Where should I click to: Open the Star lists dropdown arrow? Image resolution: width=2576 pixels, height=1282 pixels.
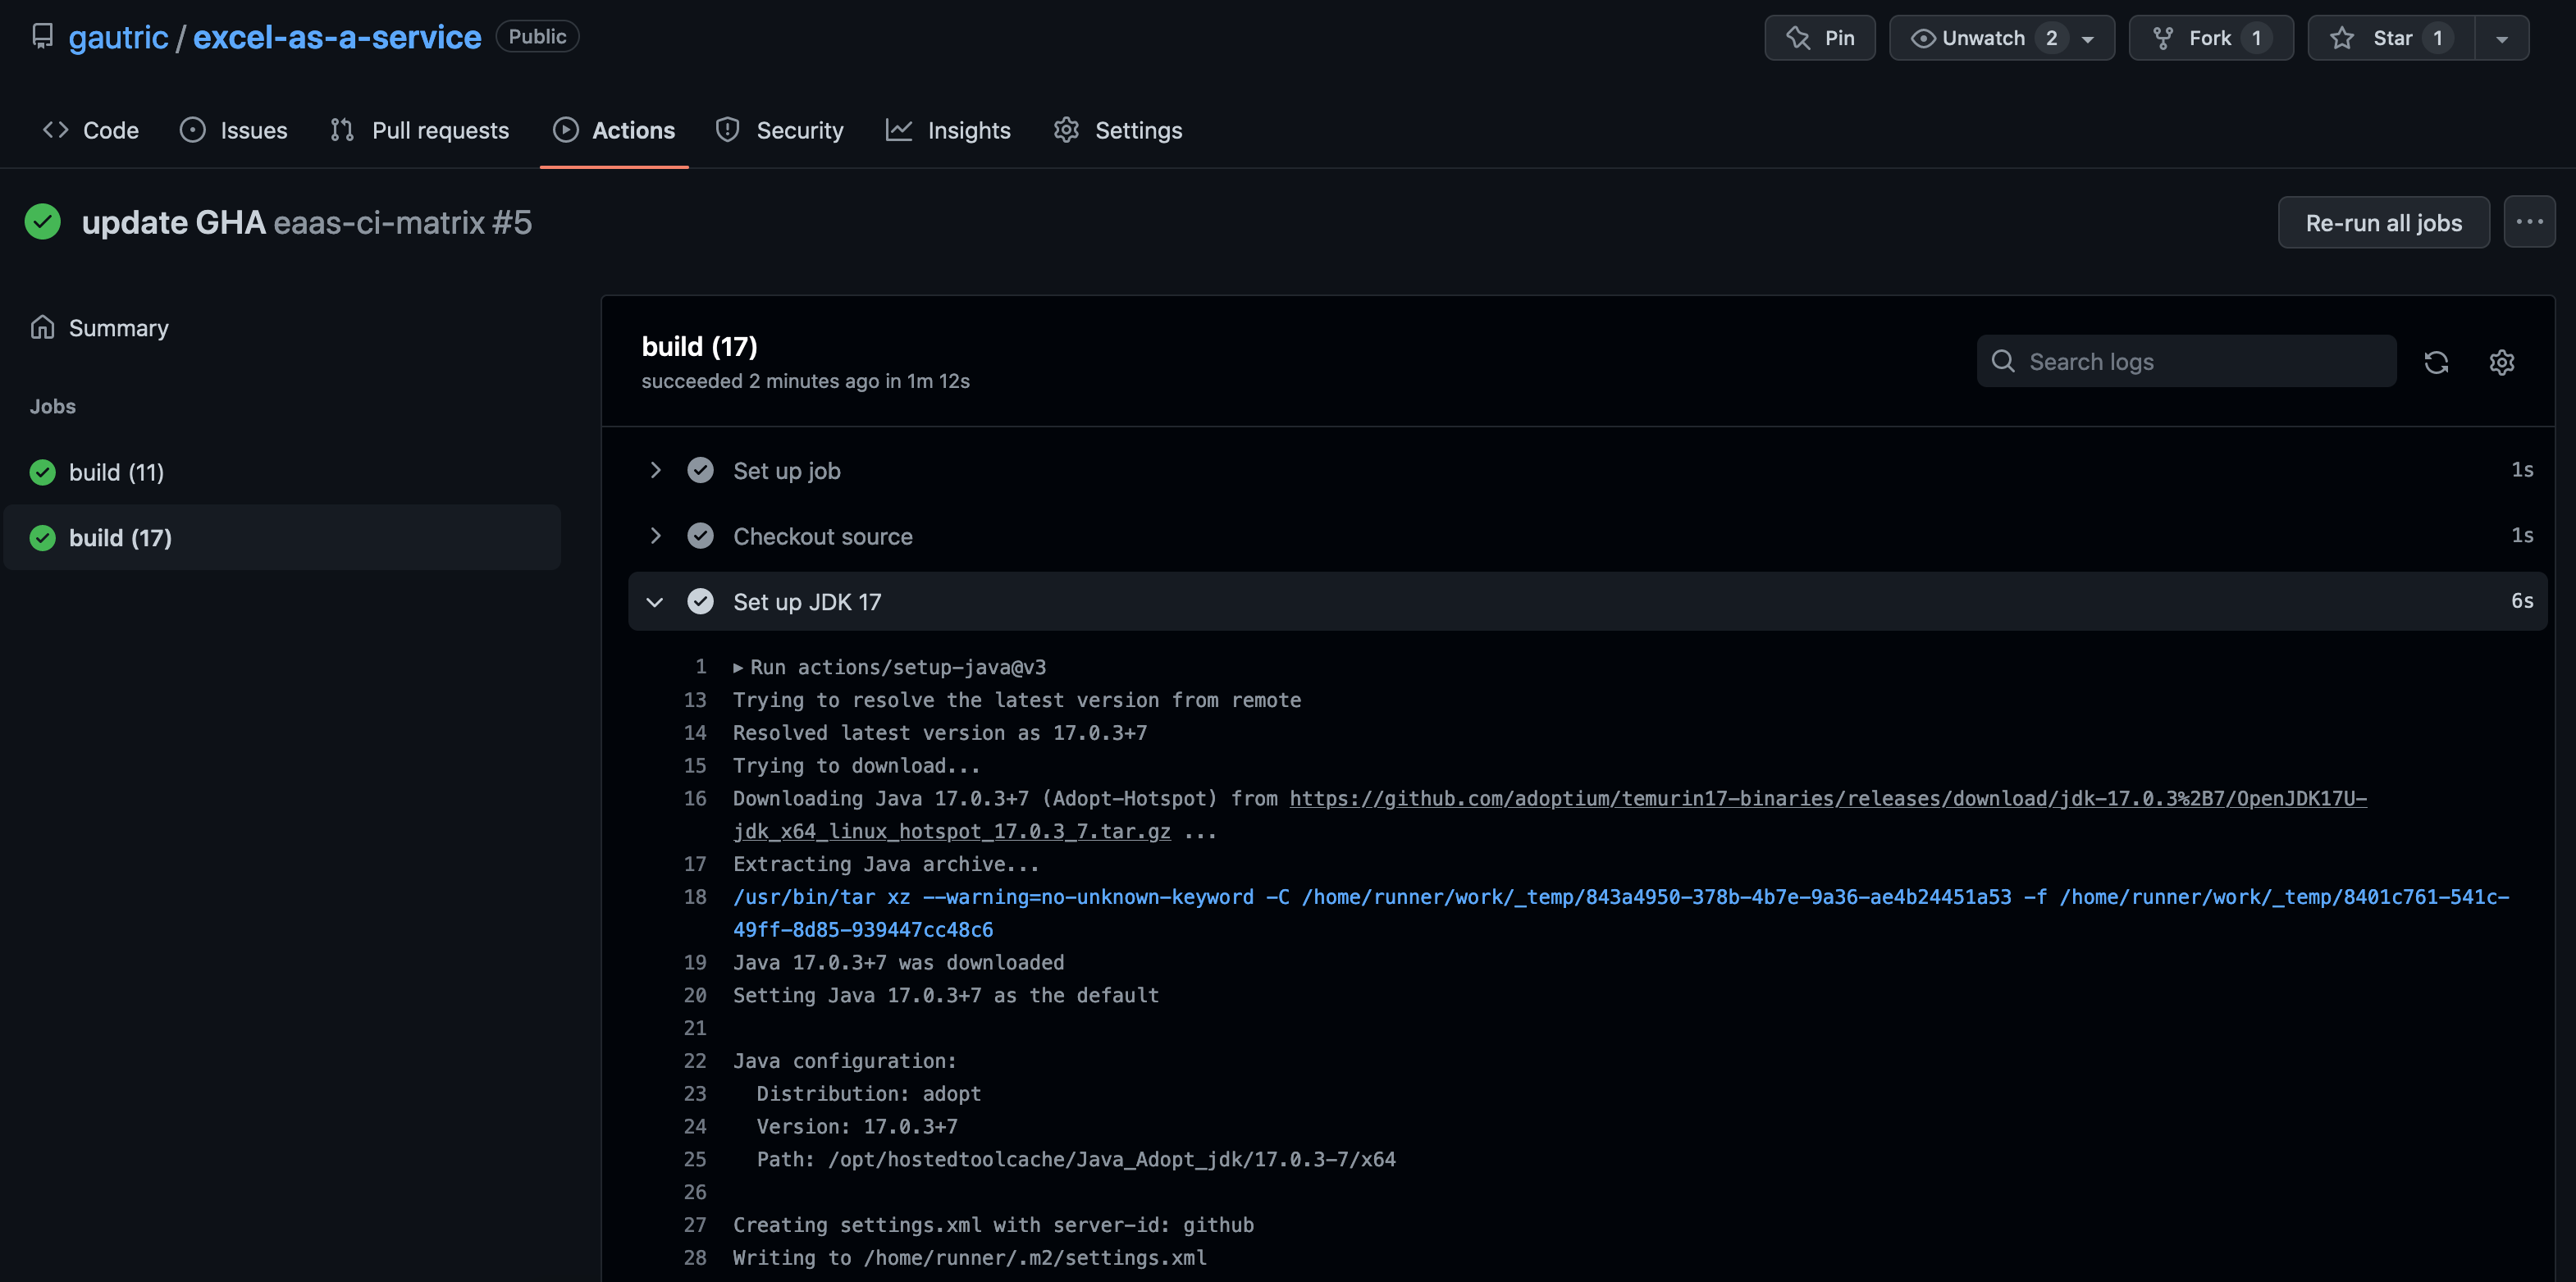pyautogui.click(x=2501, y=38)
